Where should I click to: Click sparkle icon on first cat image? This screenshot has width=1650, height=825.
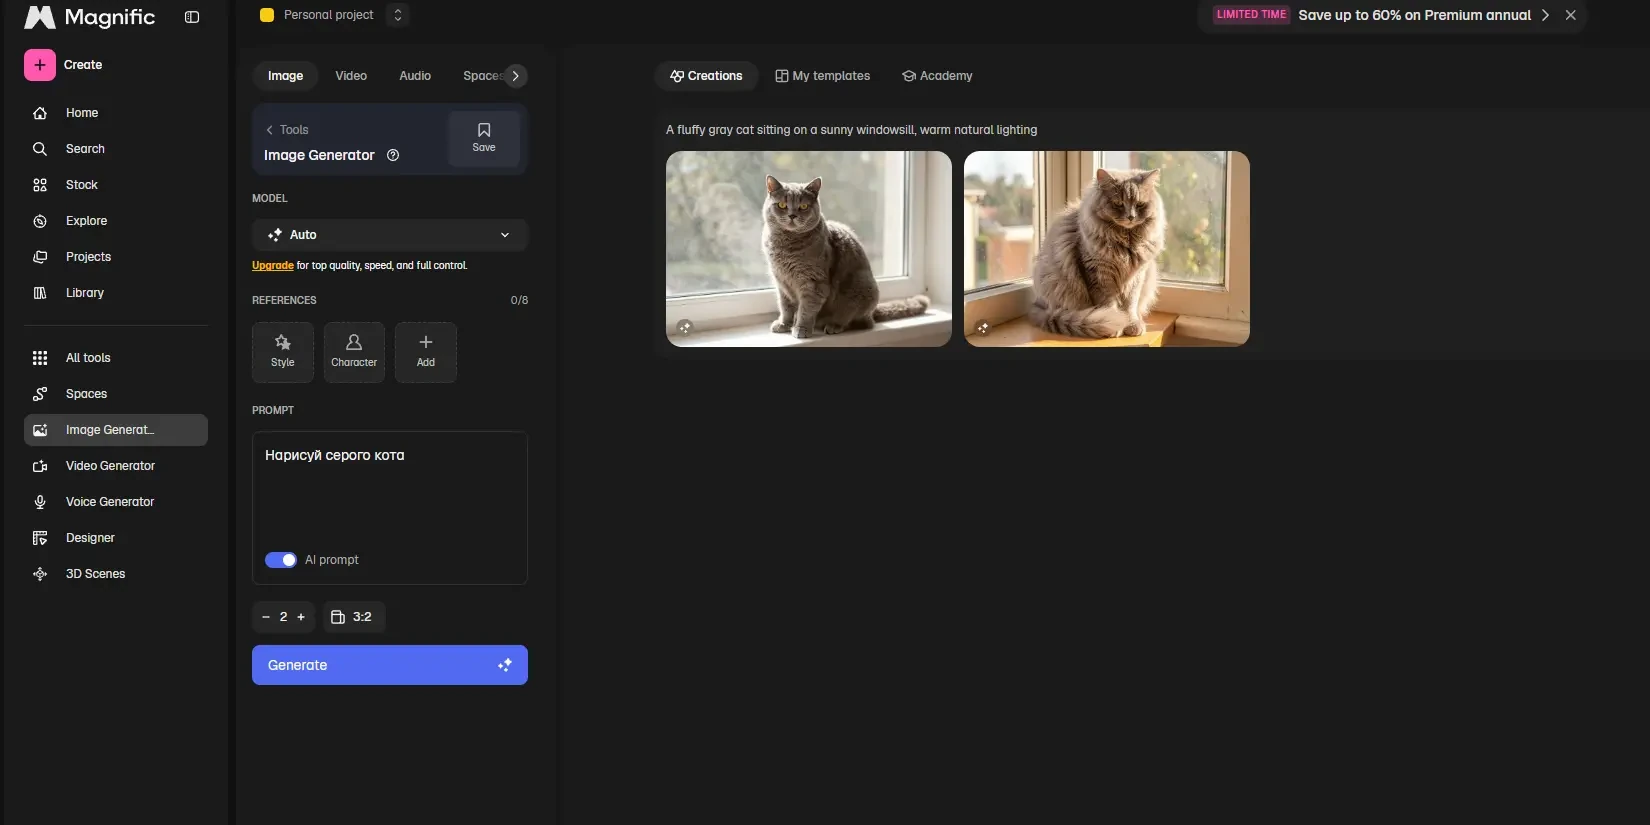tap(685, 327)
